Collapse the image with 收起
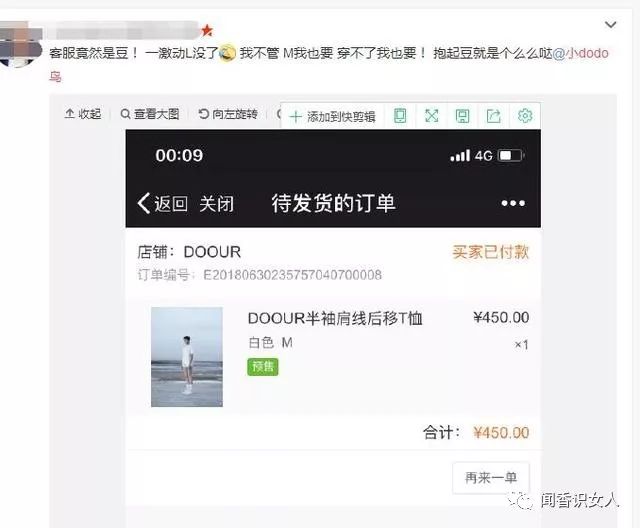This screenshot has width=640, height=528. pos(82,114)
